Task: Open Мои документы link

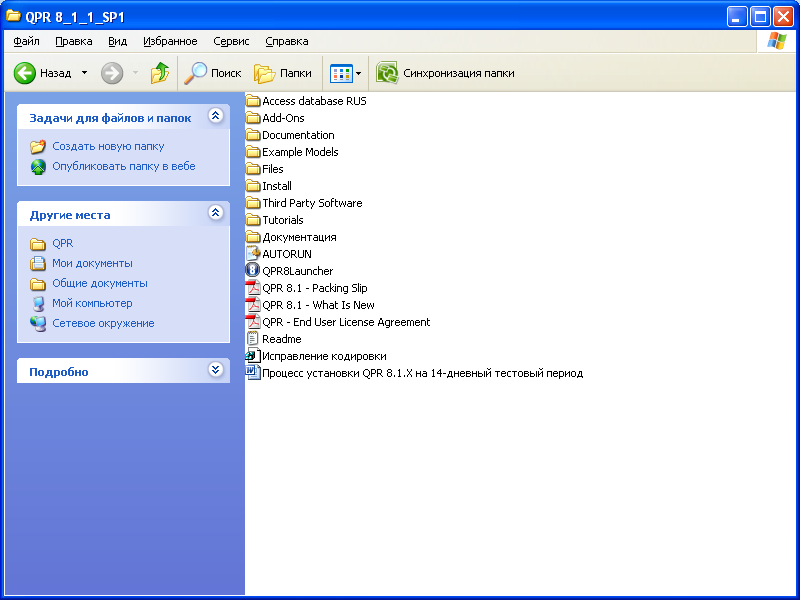Action: pyautogui.click(x=92, y=263)
